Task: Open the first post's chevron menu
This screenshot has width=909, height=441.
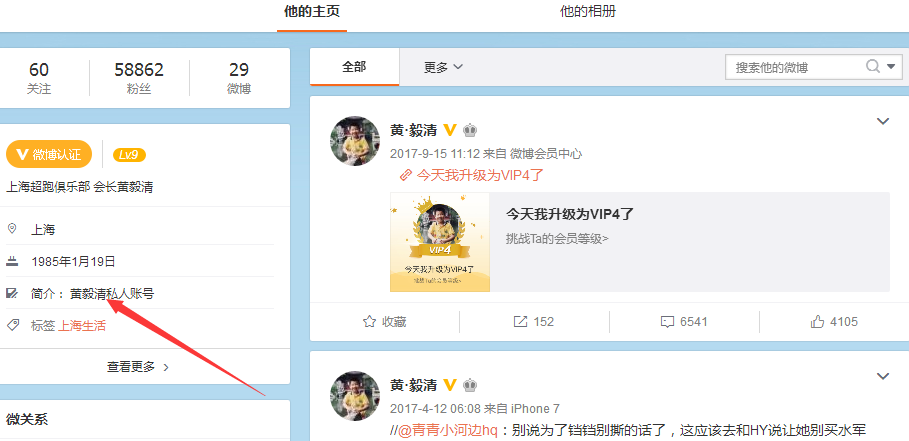Action: click(882, 121)
